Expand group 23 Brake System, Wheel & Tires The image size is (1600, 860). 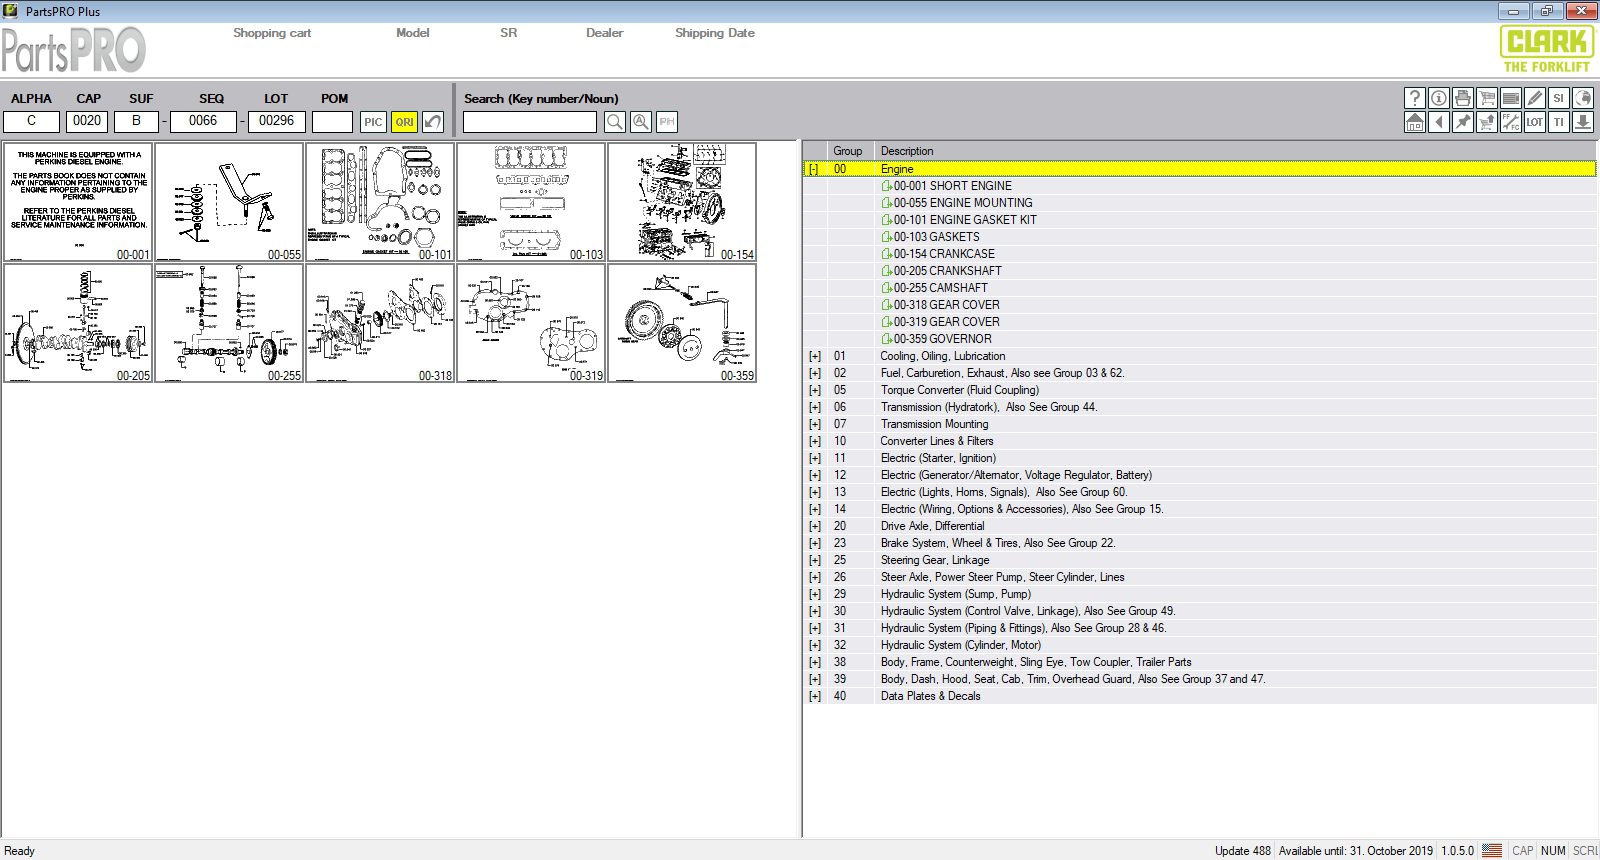click(815, 544)
